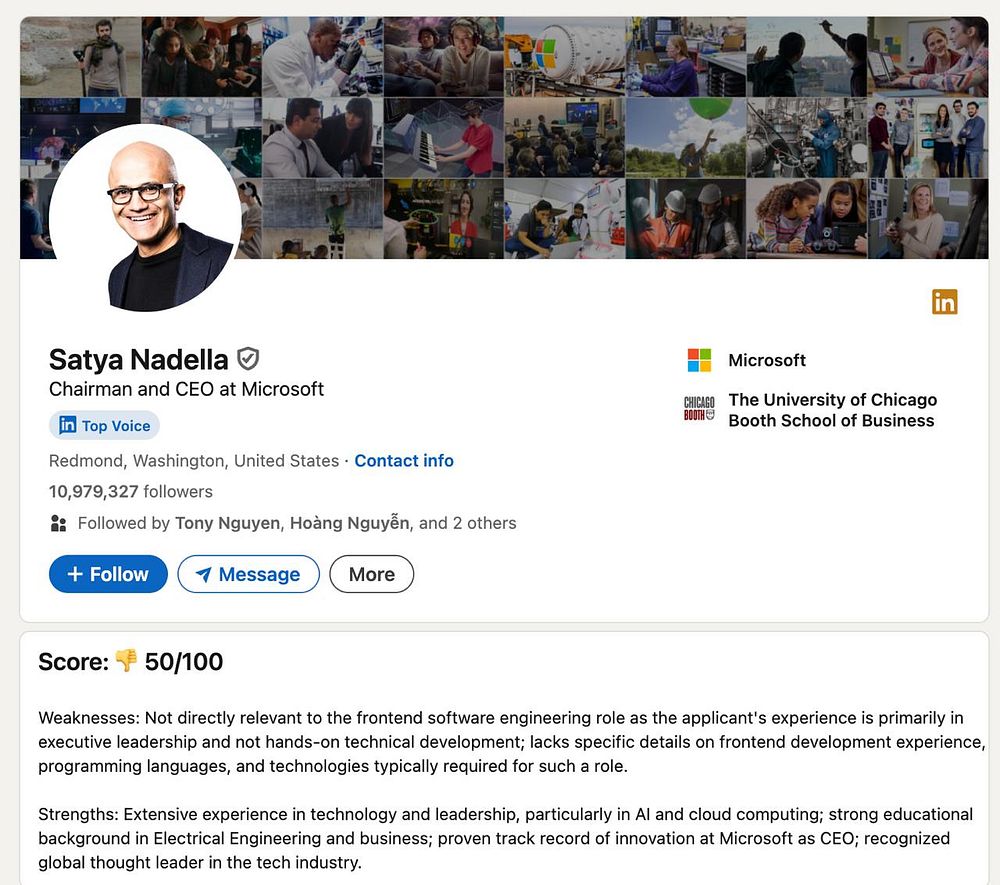This screenshot has height=885, width=1000.
Task: Click the Microsoft logo icon
Action: pos(699,360)
